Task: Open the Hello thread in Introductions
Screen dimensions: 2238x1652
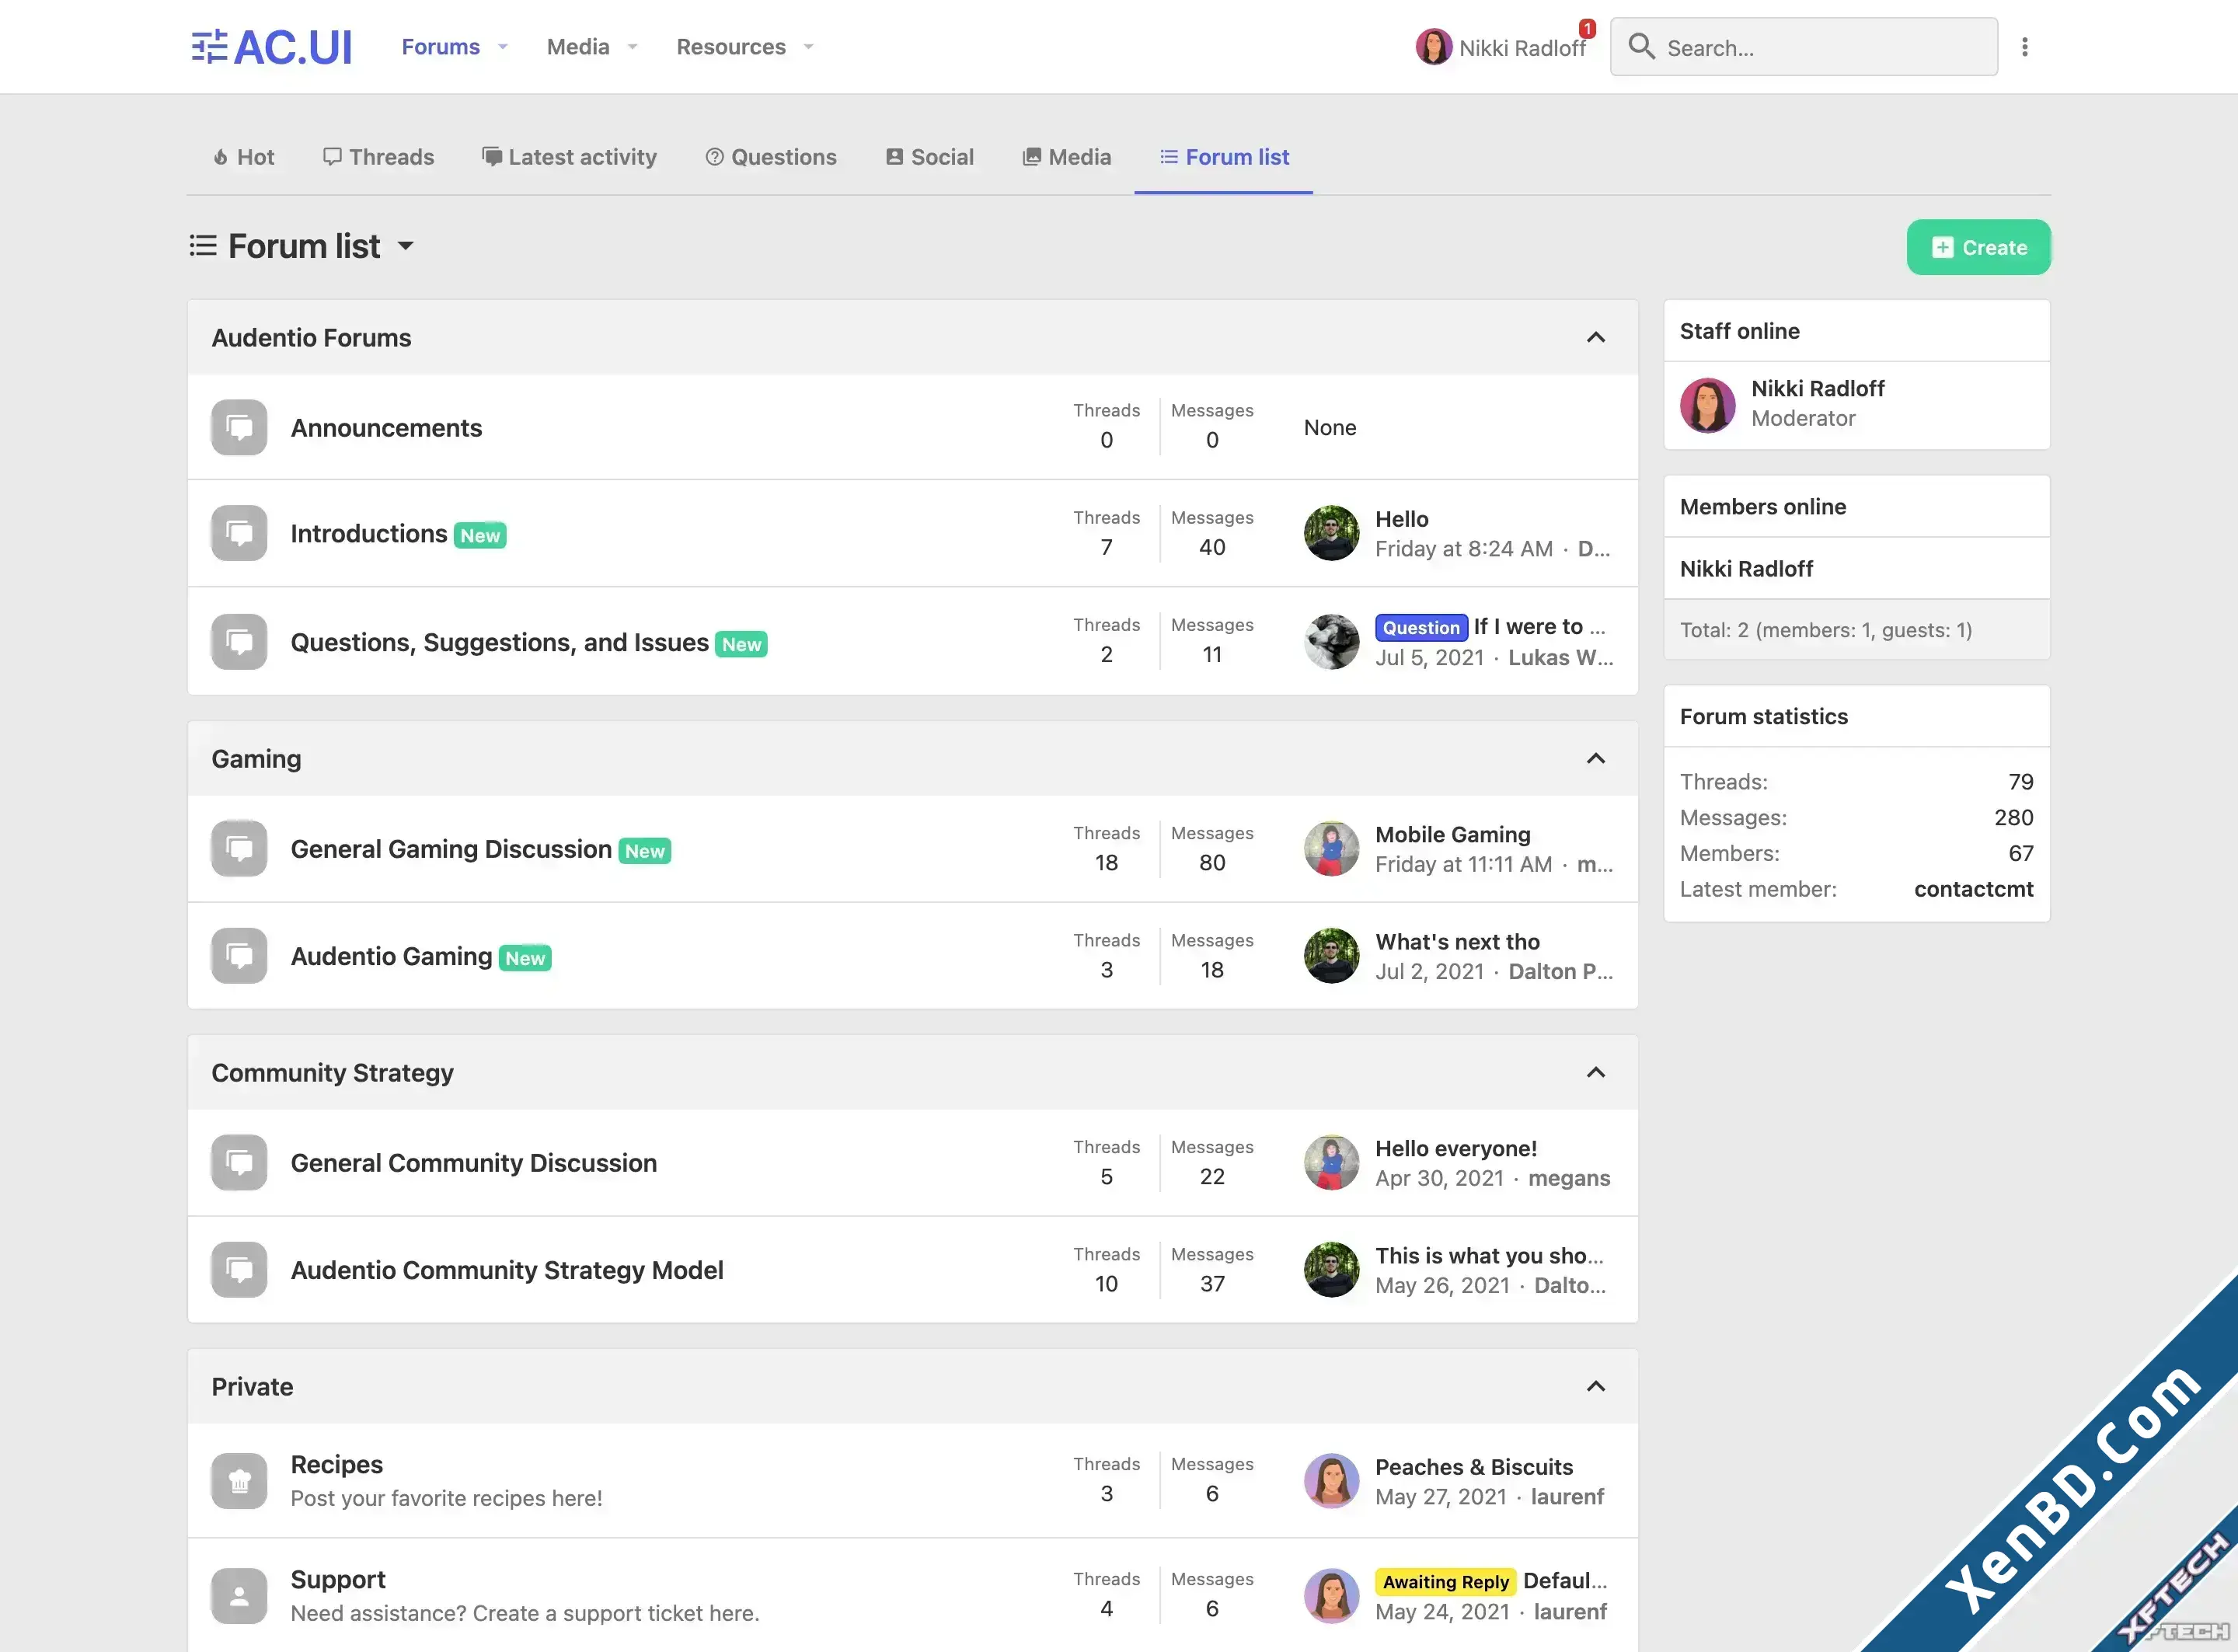Action: click(x=1402, y=519)
